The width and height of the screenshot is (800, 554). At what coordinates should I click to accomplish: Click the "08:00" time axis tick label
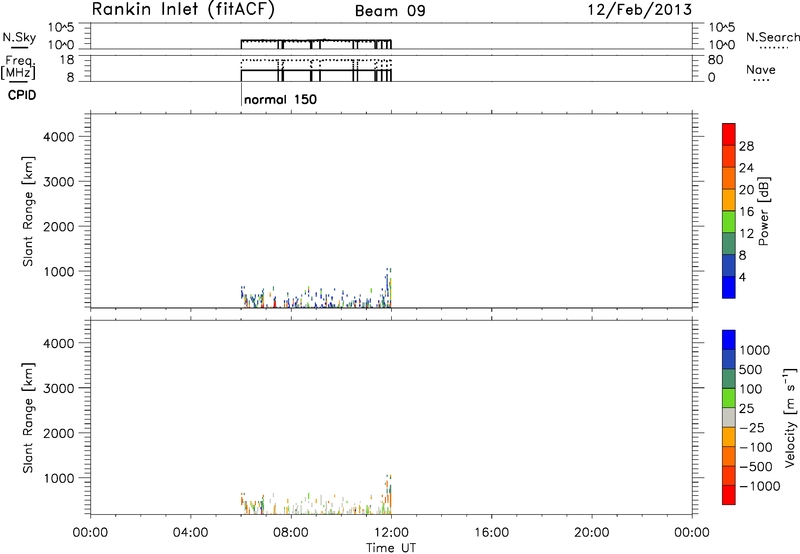click(291, 533)
